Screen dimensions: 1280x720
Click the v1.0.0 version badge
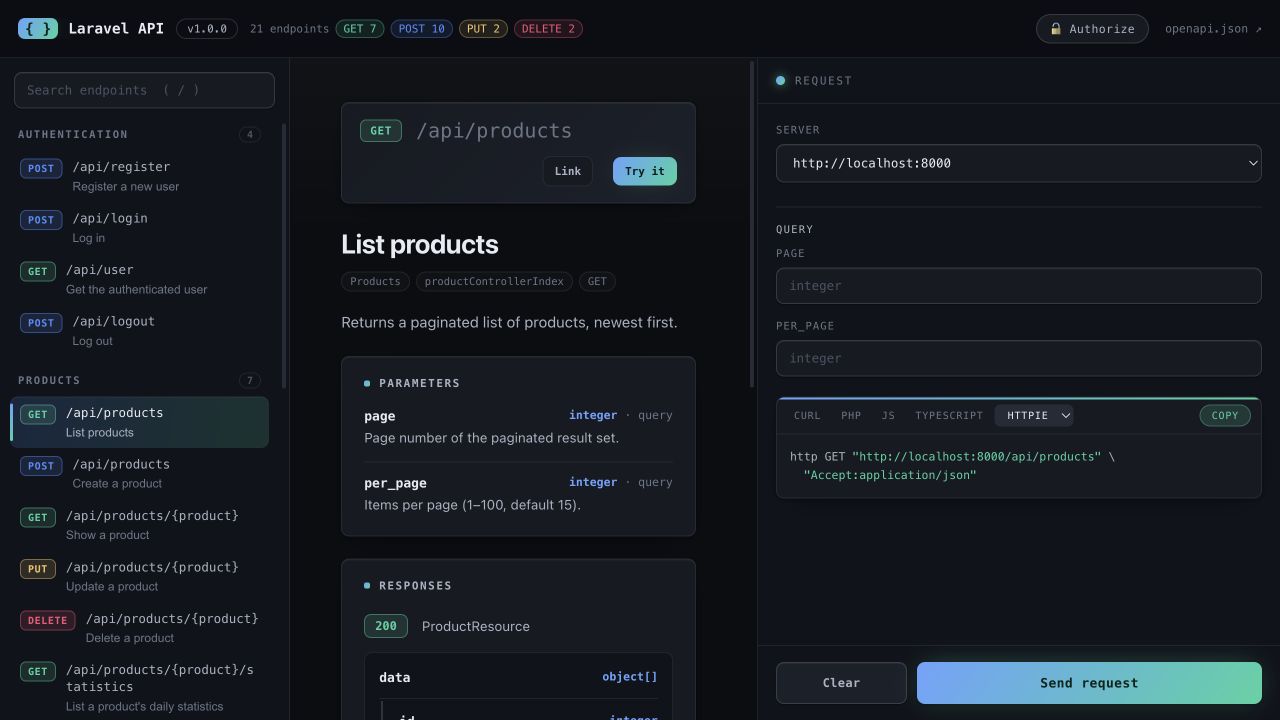pos(207,29)
